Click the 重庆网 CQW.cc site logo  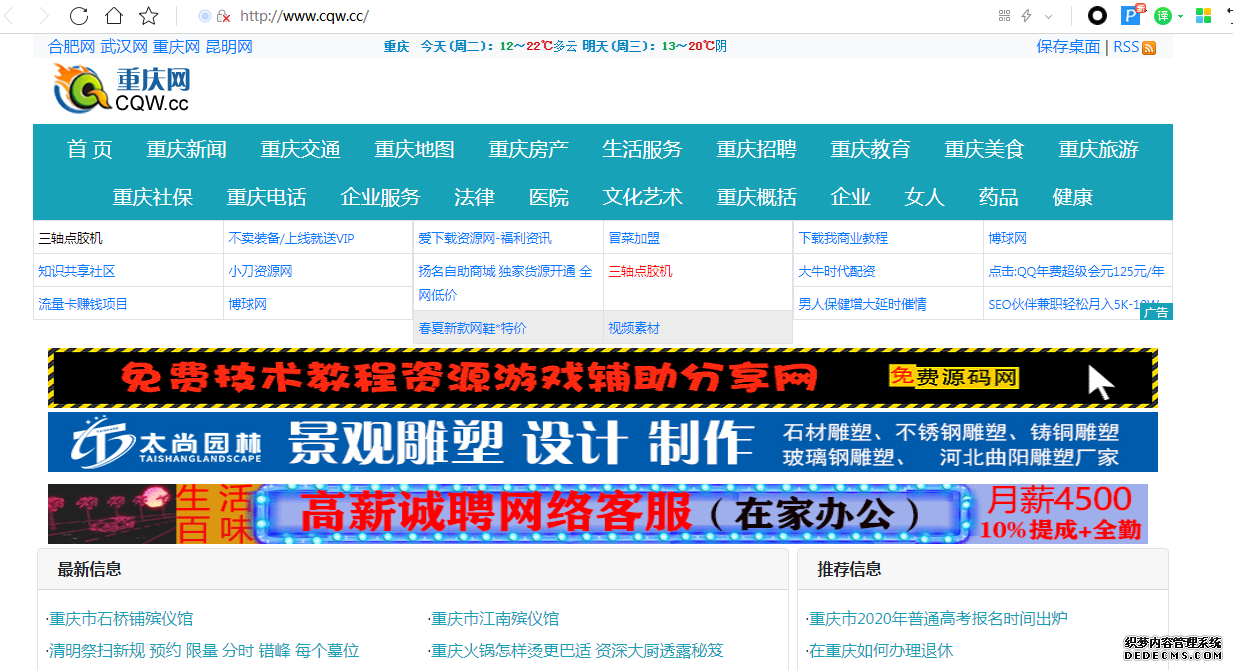click(122, 88)
